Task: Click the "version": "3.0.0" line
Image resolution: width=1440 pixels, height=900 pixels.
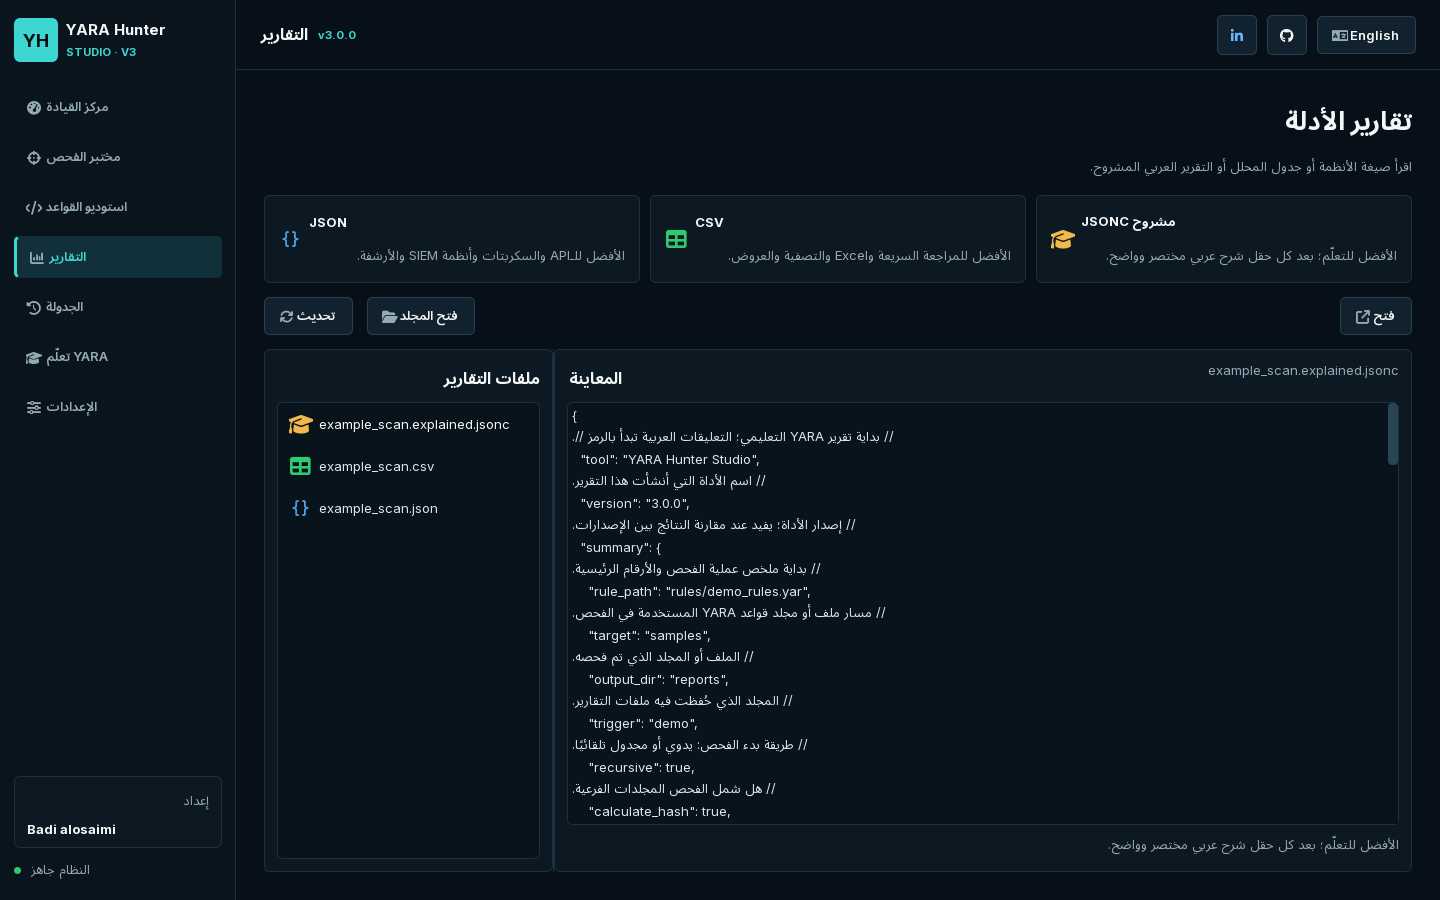Action: 636,504
